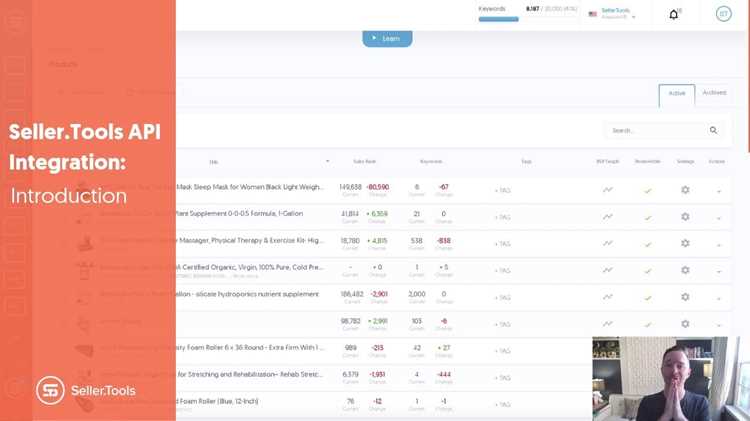Image resolution: width=750 pixels, height=421 pixels.
Task: Switch to the Active tab
Action: (676, 94)
